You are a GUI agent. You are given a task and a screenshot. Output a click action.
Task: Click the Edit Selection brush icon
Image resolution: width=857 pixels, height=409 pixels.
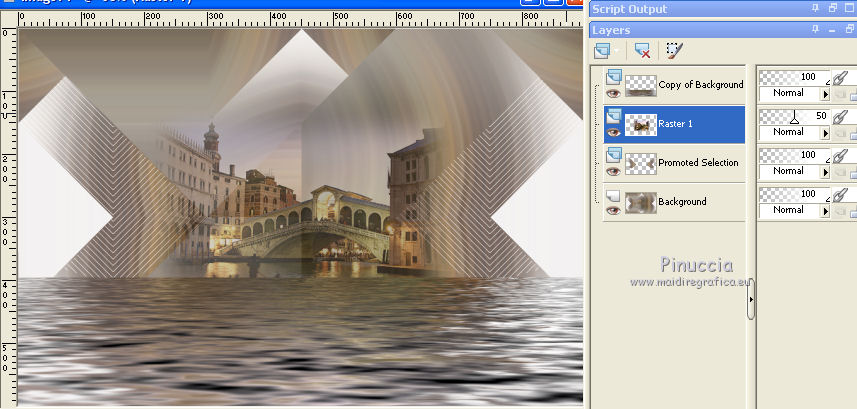674,51
